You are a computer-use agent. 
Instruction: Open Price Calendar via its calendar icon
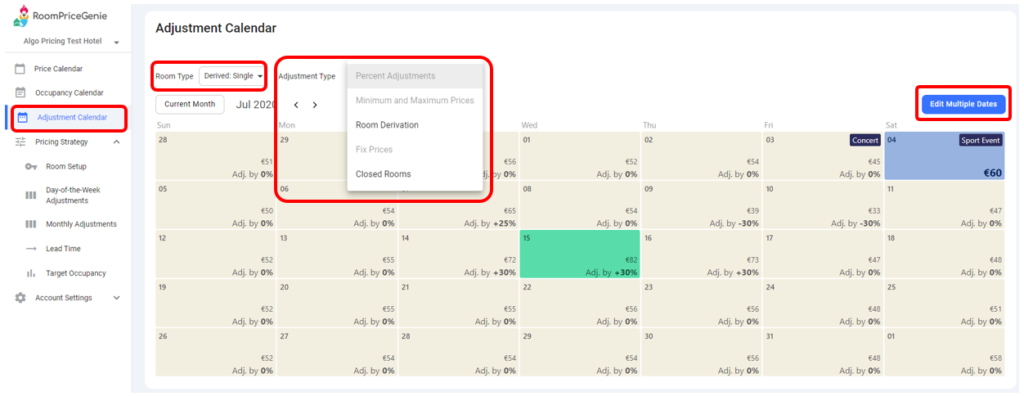(20, 69)
